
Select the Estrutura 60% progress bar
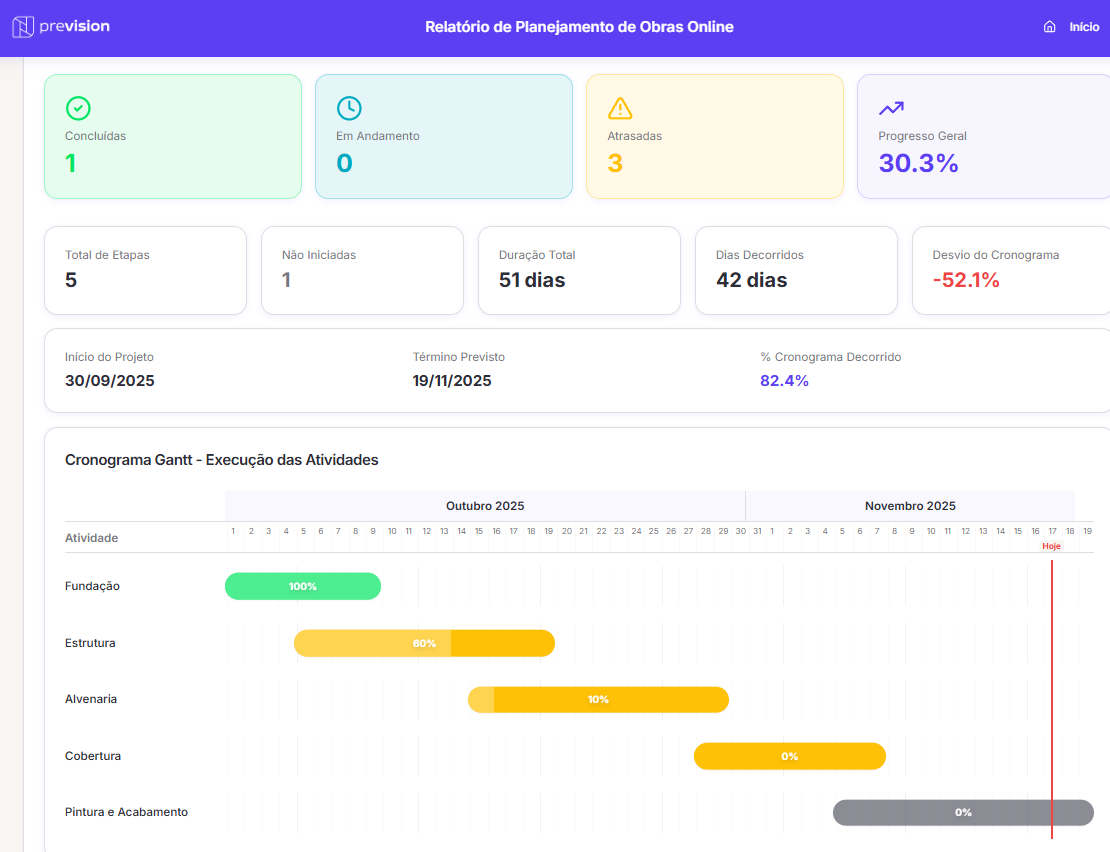(x=424, y=643)
